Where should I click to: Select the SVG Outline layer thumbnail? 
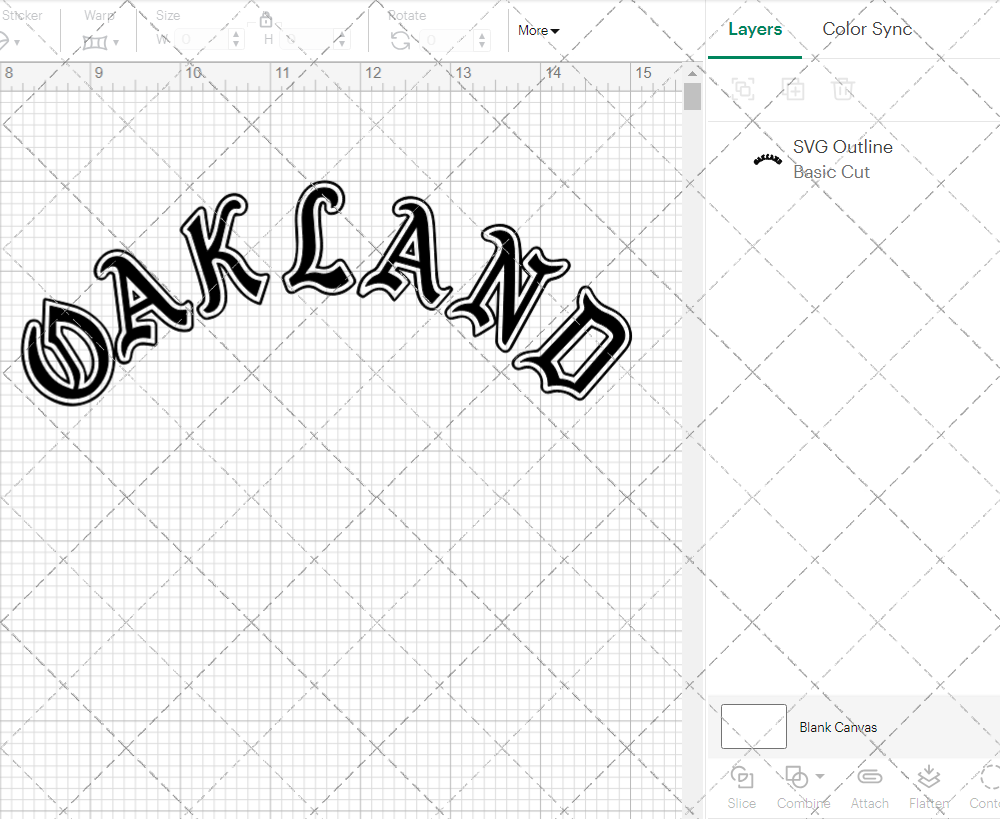pos(766,158)
